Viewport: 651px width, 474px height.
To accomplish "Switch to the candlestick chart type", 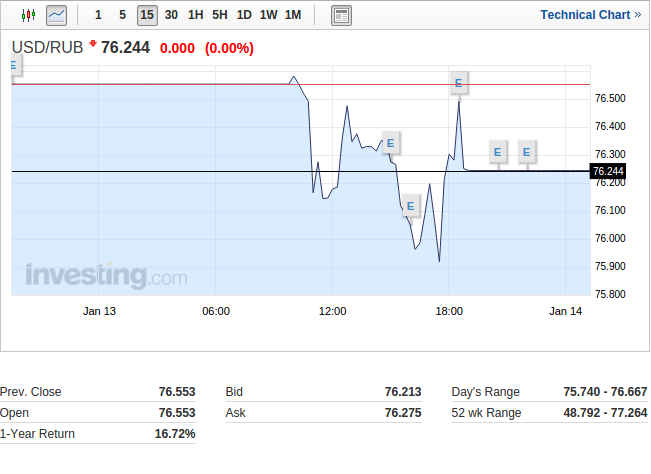I will (x=27, y=15).
